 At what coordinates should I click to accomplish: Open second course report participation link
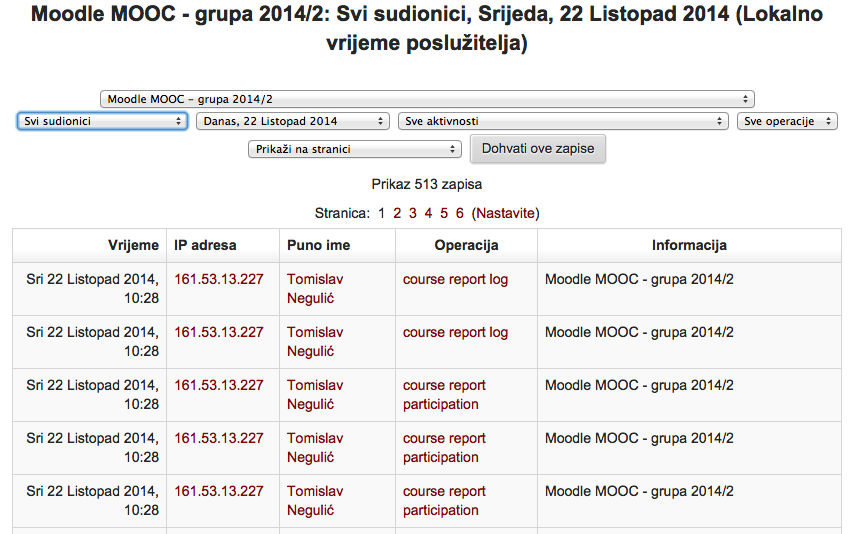click(445, 448)
